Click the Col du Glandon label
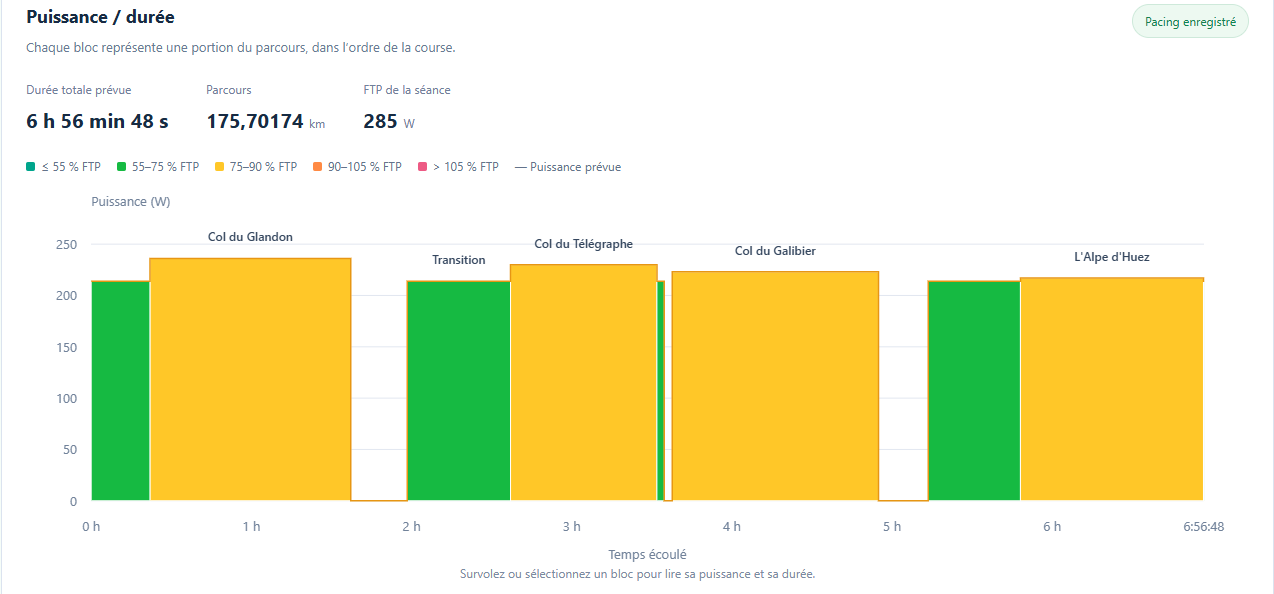Screen dimensions: 1274x594 pos(250,237)
